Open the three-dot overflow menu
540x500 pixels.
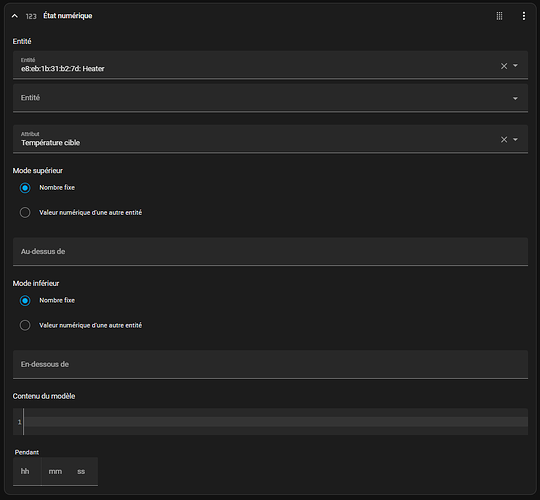[x=524, y=16]
